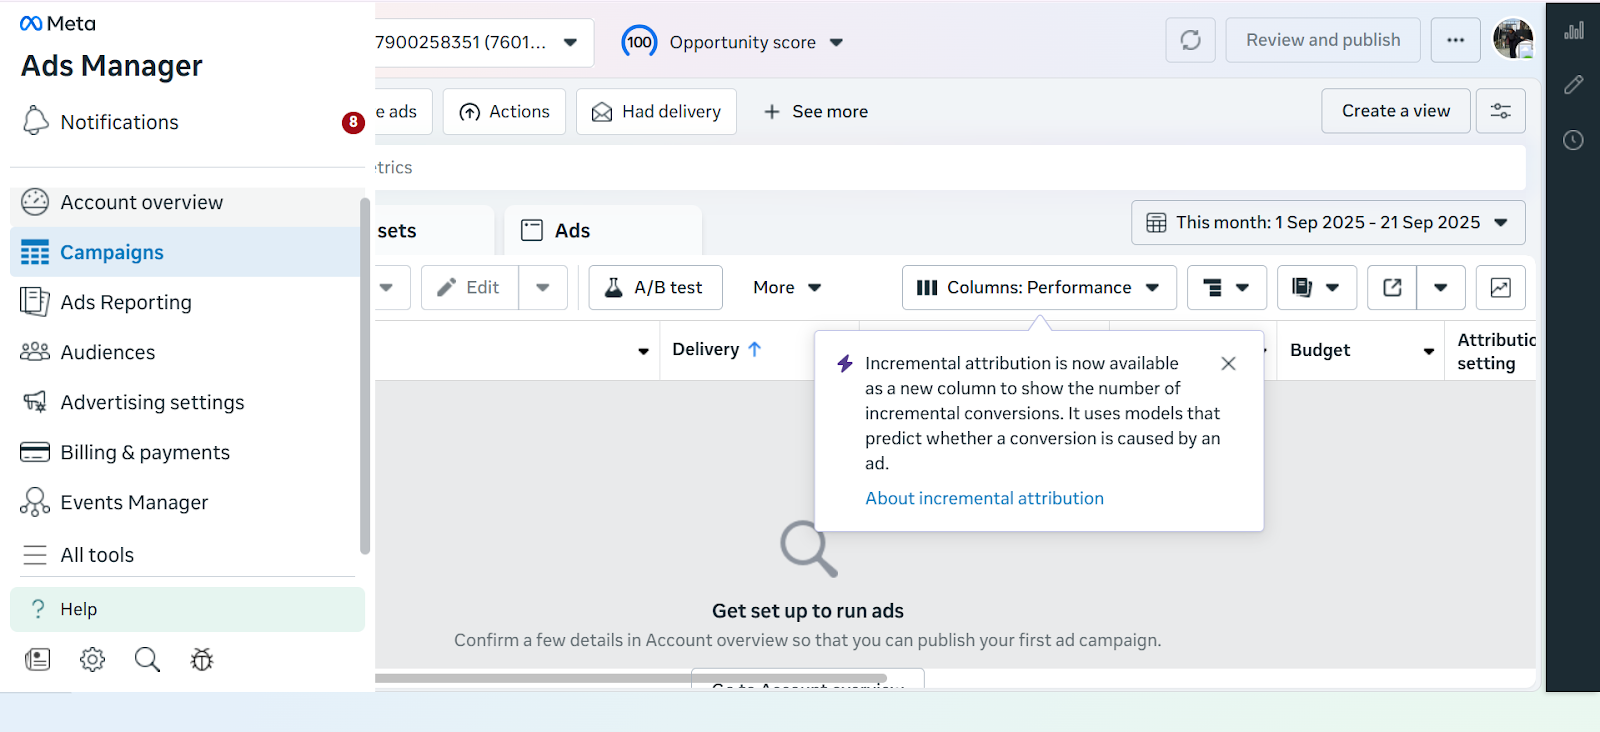Viewport: 1600px width, 732px height.
Task: Go to Audiences section
Action: coord(187,352)
